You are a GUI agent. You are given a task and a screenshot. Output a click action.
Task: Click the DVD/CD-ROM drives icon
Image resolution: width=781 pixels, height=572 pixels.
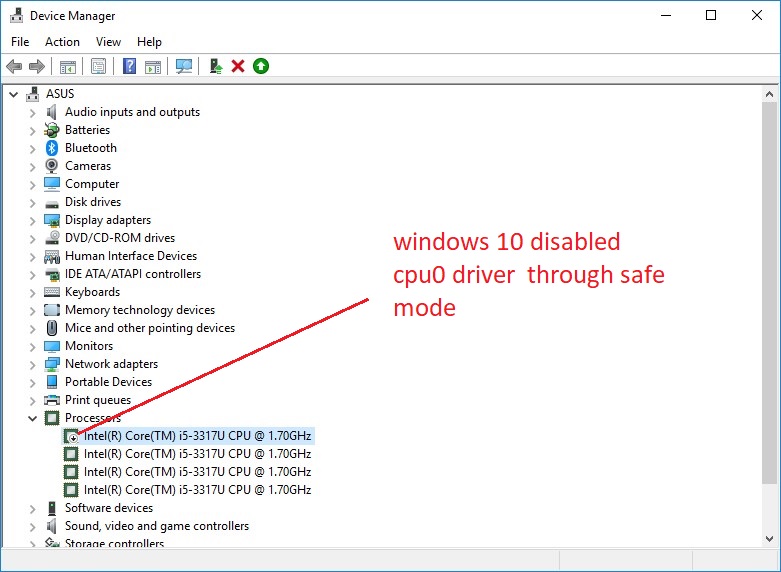tap(52, 238)
